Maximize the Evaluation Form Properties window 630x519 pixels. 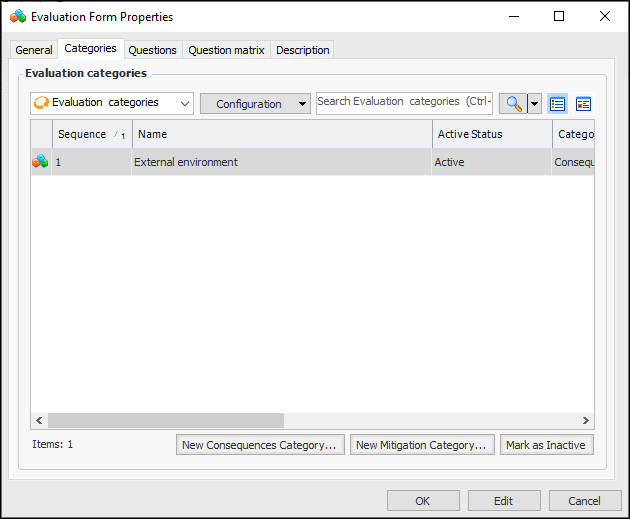point(559,16)
